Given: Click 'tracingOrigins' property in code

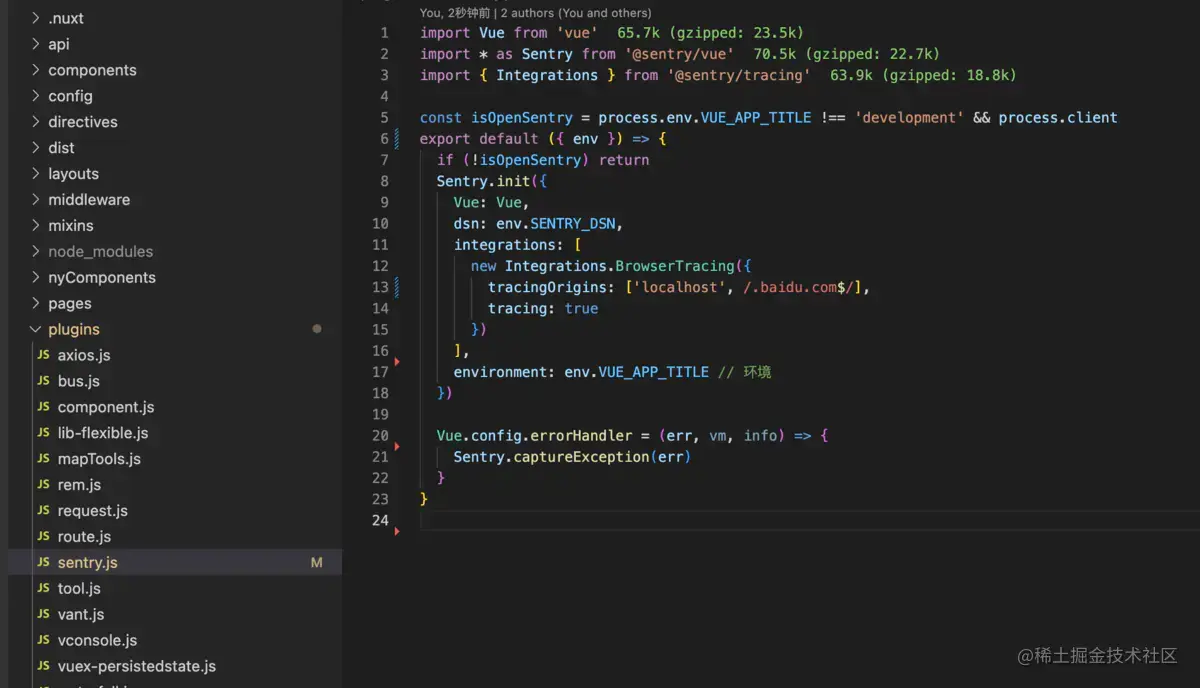Looking at the screenshot, I should (547, 287).
